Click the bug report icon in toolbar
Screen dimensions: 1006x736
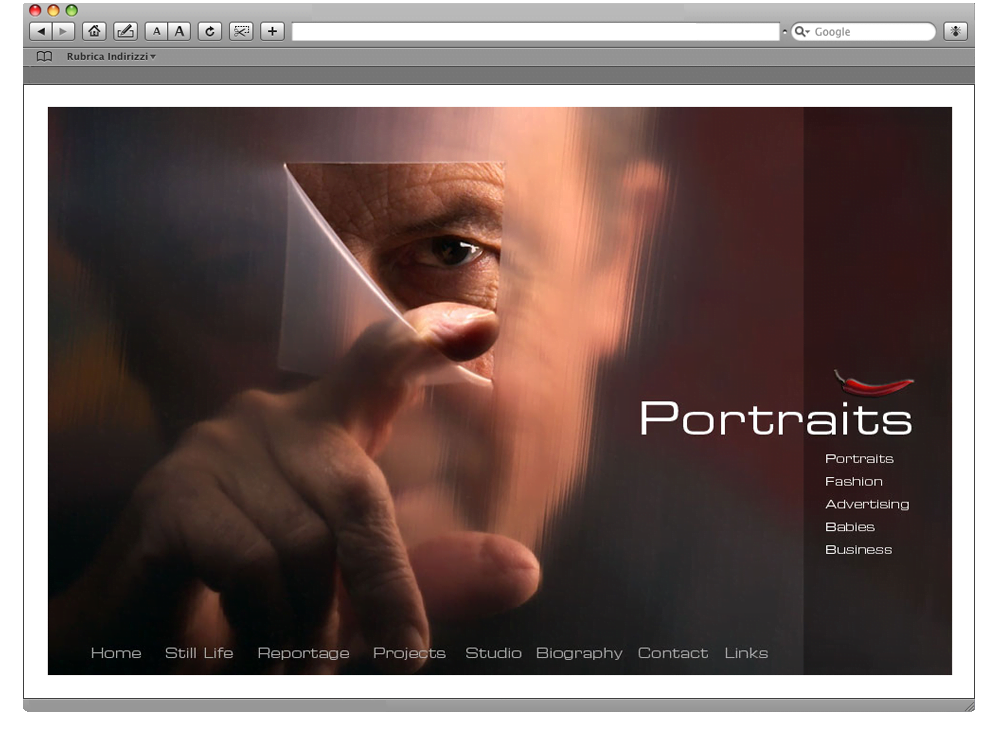click(955, 31)
